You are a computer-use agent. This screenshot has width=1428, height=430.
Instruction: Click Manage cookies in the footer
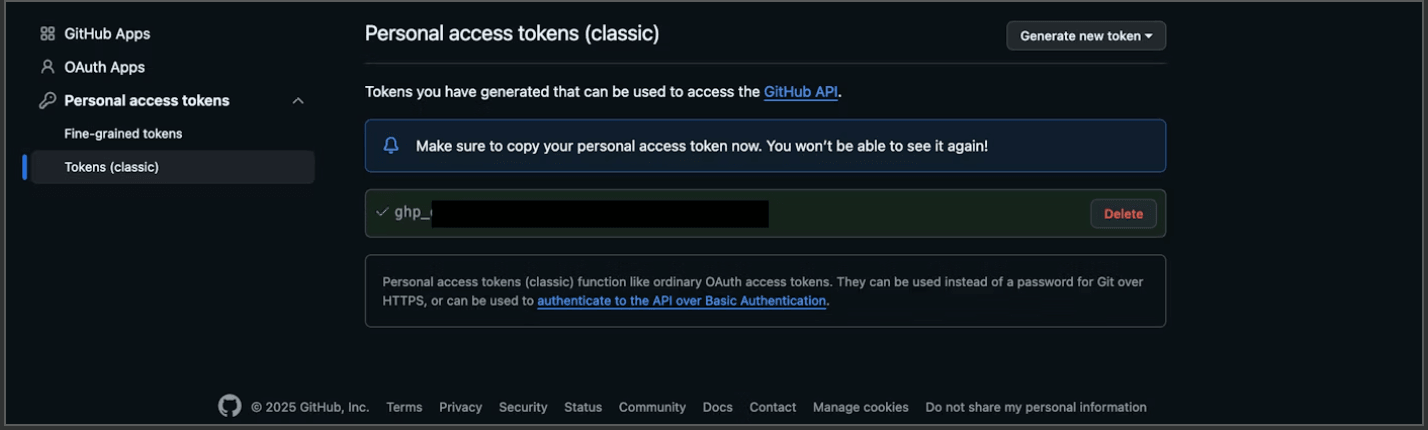pos(860,407)
